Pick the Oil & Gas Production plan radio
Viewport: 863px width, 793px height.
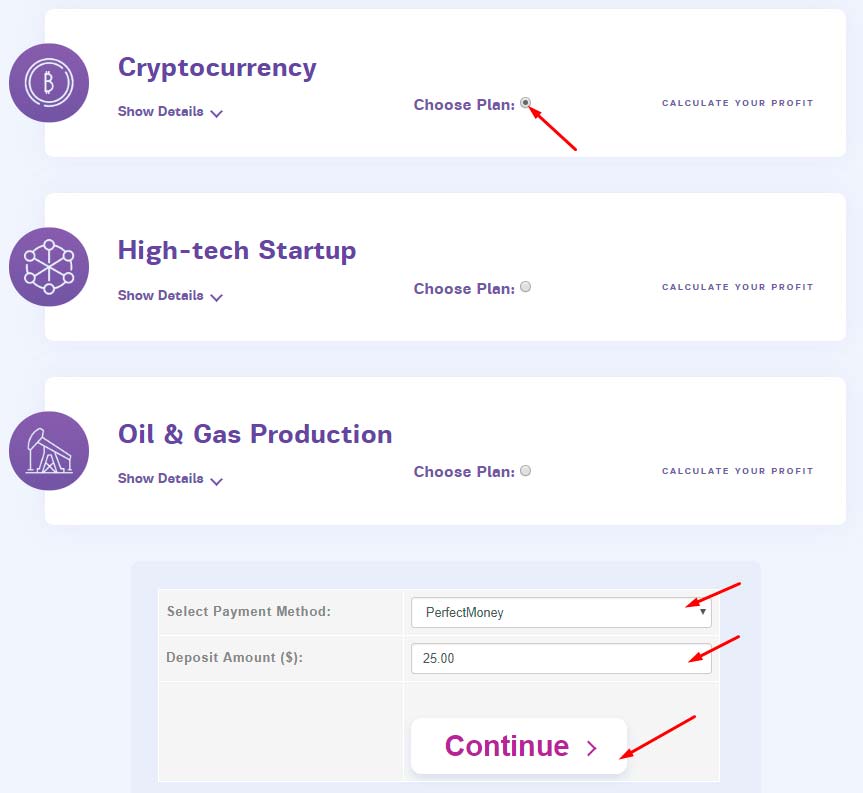(526, 471)
